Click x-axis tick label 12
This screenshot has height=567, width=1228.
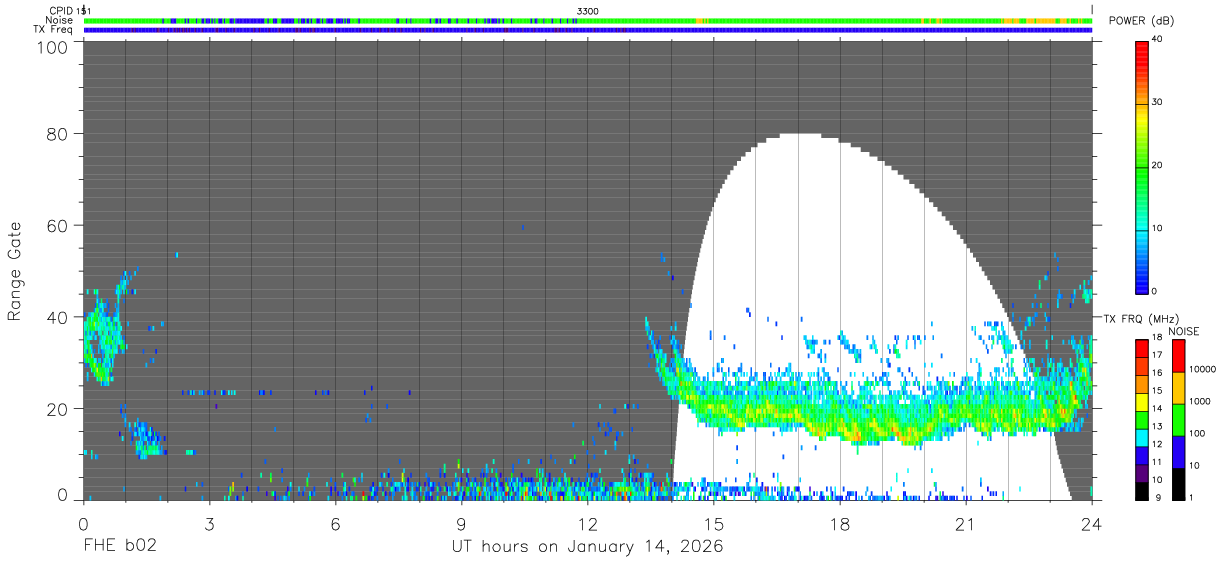(587, 524)
